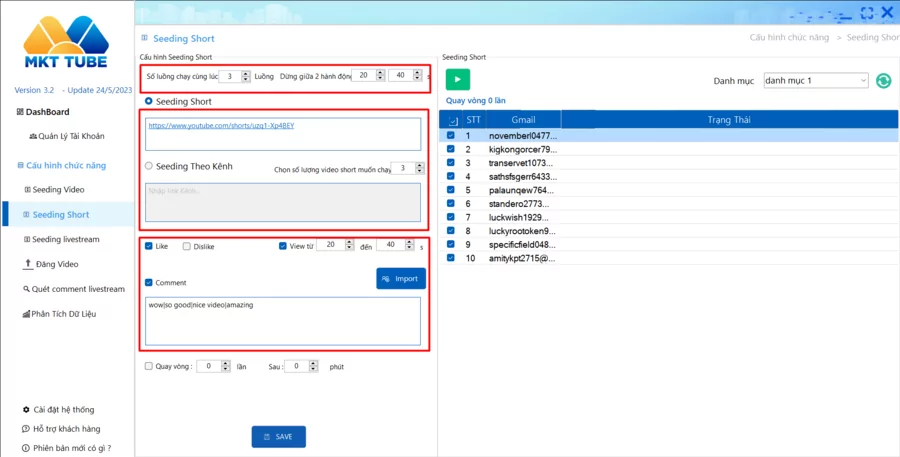This screenshot has width=900, height=457.
Task: Go to Seeding Video page
Action: 55,189
